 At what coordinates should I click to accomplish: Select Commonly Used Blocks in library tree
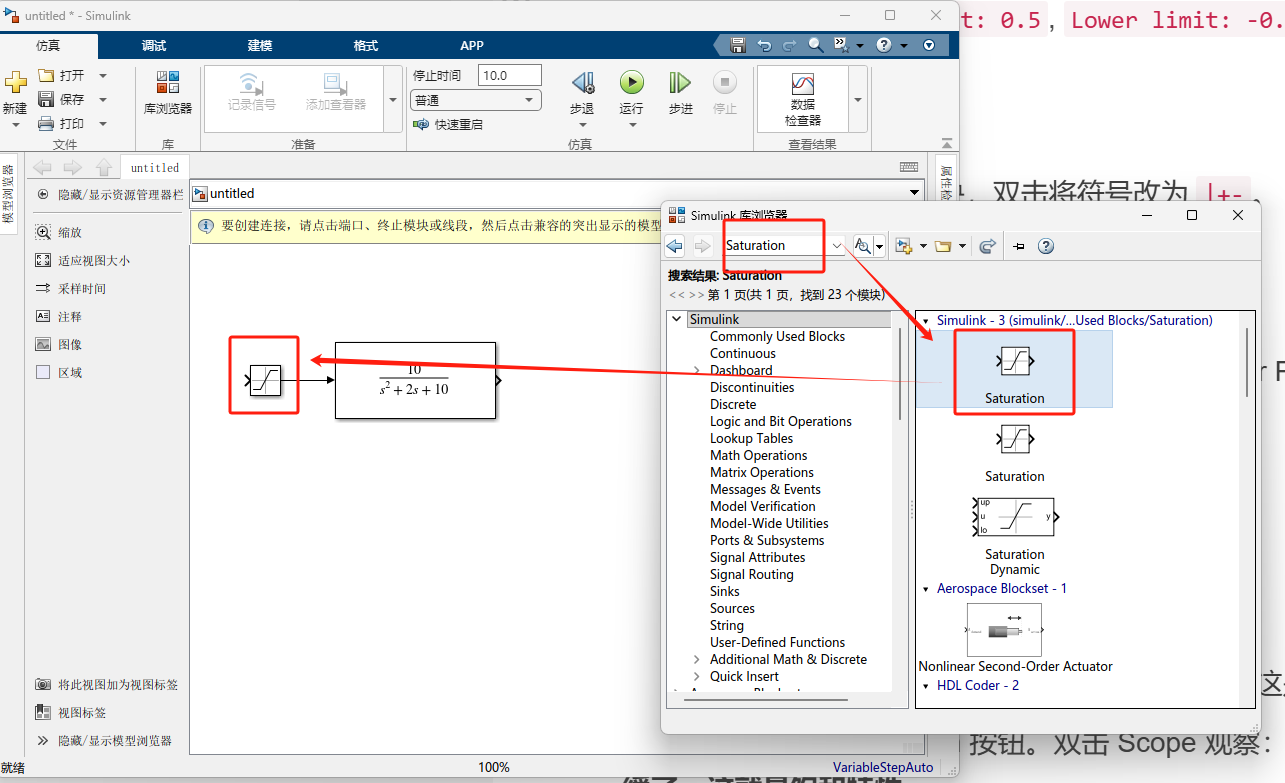[x=777, y=336]
